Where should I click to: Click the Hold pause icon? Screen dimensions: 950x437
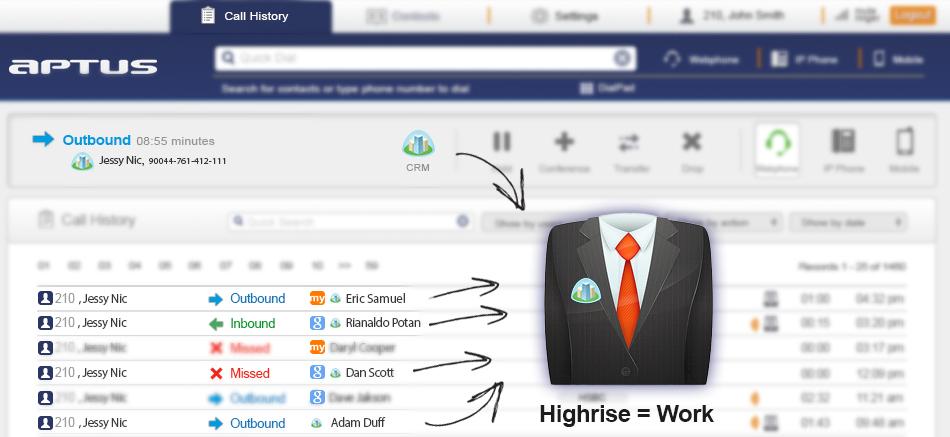tap(502, 142)
